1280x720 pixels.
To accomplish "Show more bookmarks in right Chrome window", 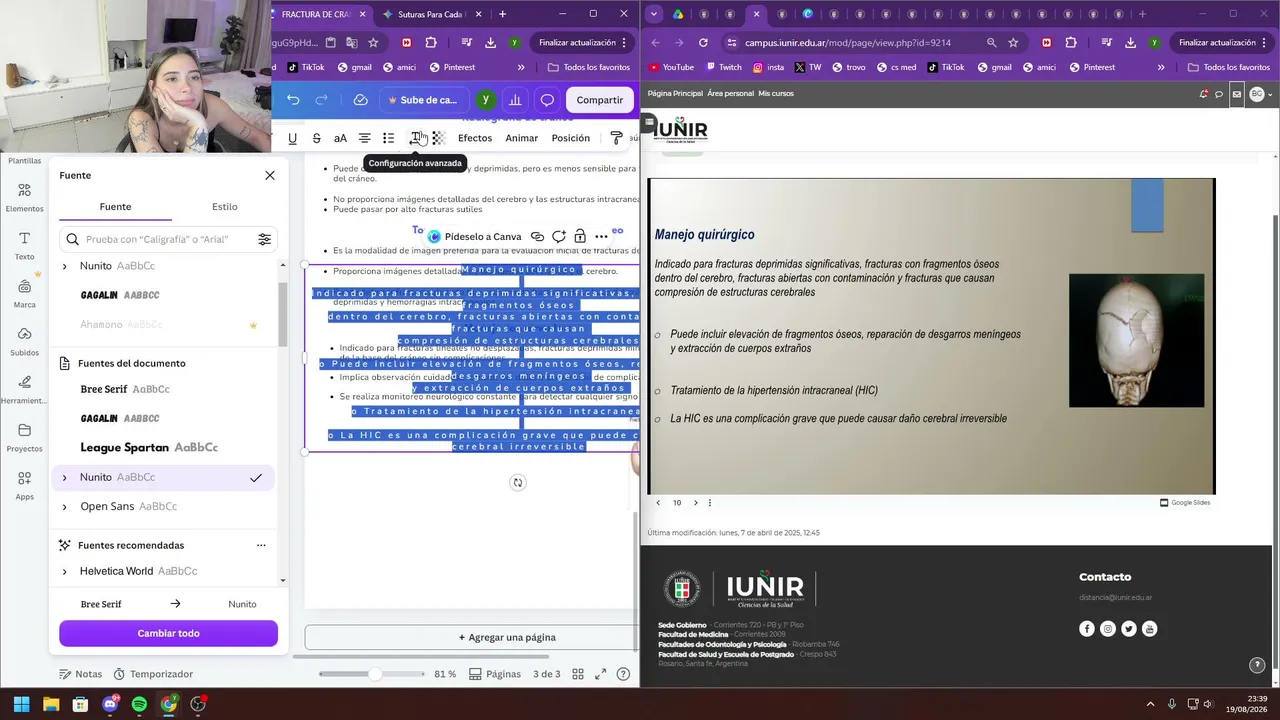I will [1160, 67].
